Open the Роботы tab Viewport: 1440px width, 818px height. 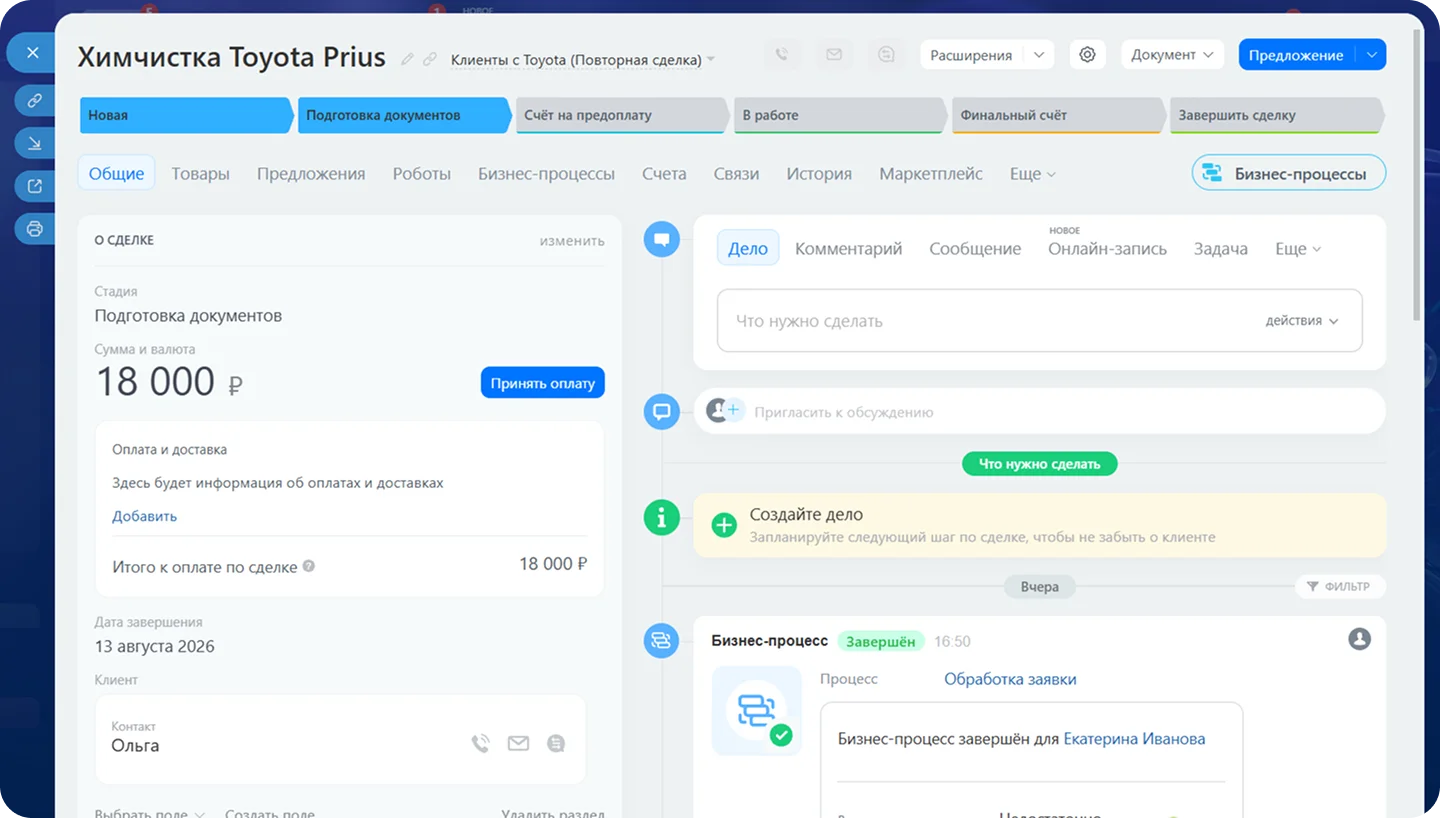pyautogui.click(x=422, y=174)
